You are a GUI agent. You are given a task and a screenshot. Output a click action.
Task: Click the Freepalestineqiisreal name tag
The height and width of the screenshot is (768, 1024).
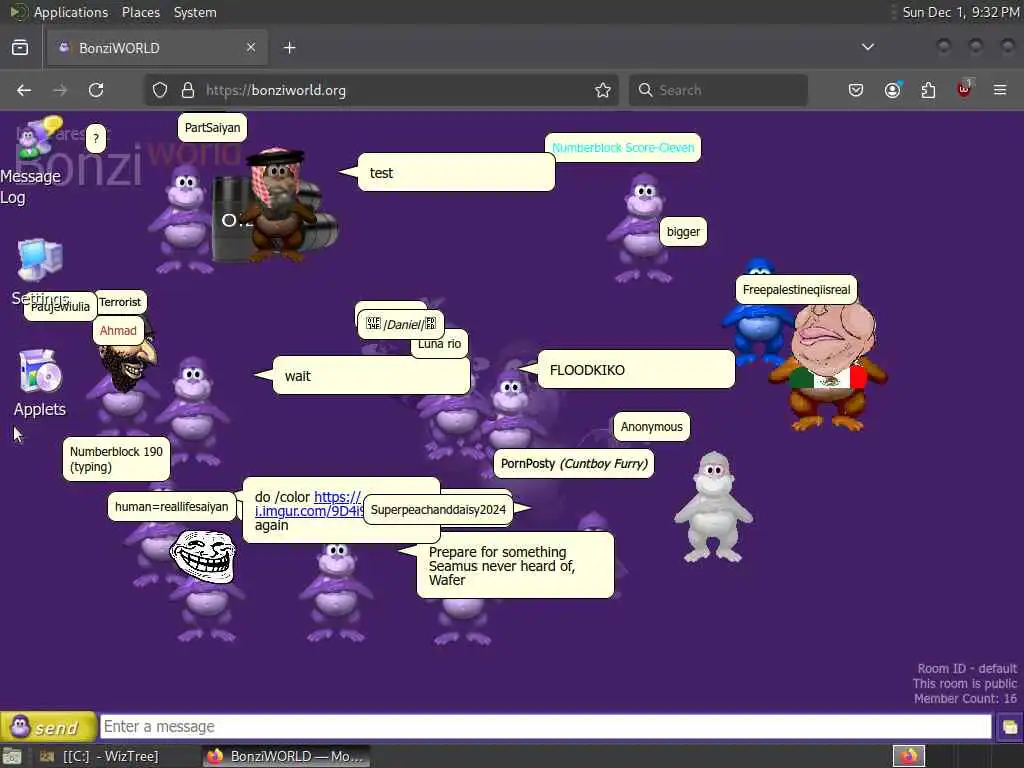click(x=796, y=290)
